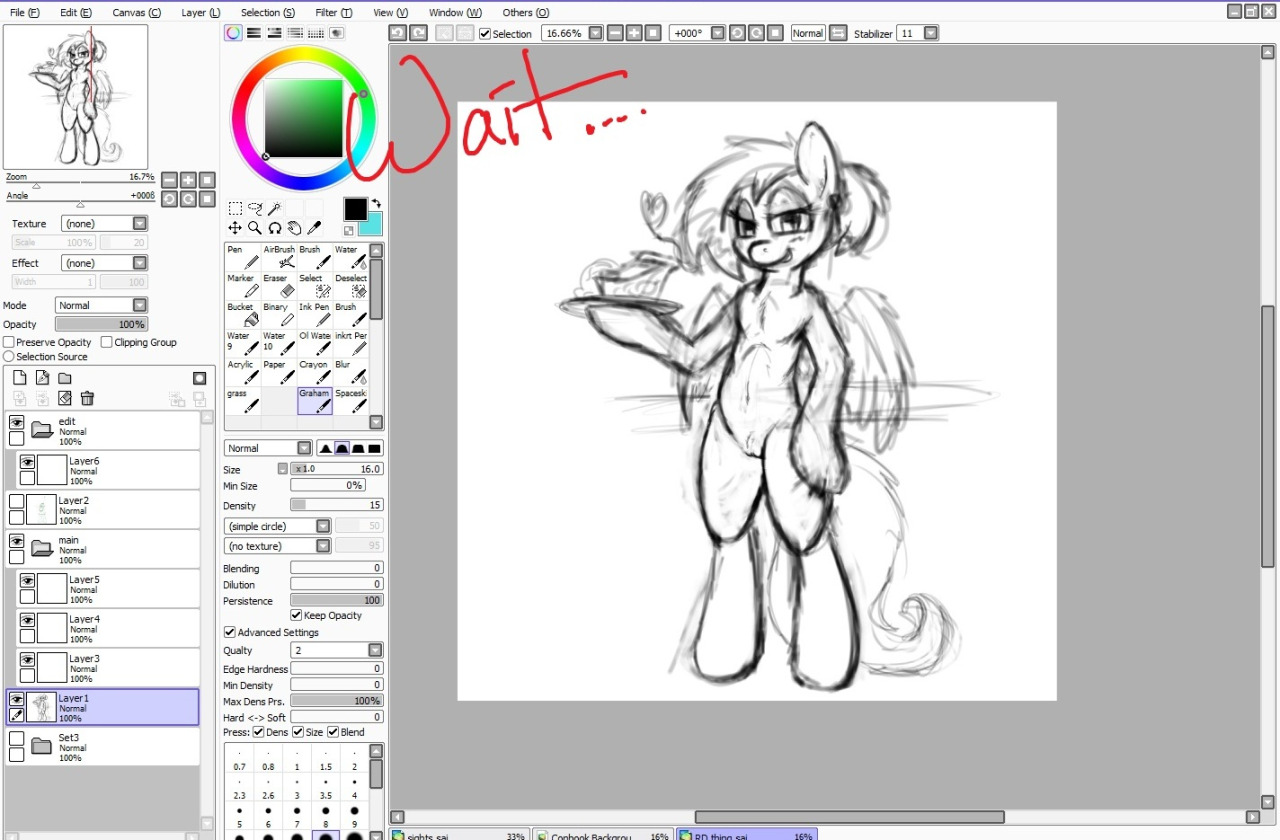
Task: Click the main folder layer
Action: point(103,549)
